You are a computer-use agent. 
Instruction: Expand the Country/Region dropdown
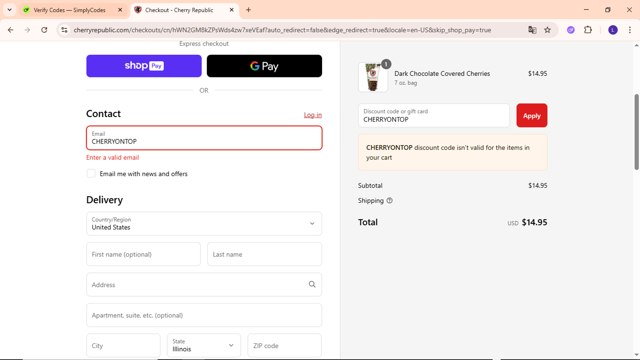click(204, 223)
